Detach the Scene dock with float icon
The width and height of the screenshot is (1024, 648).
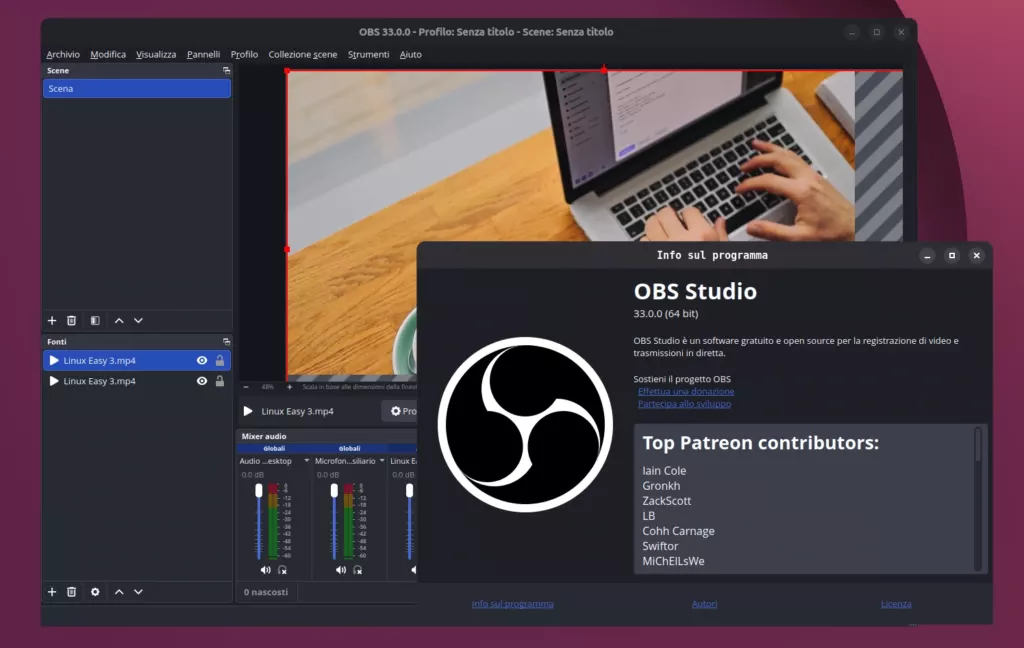(x=227, y=71)
